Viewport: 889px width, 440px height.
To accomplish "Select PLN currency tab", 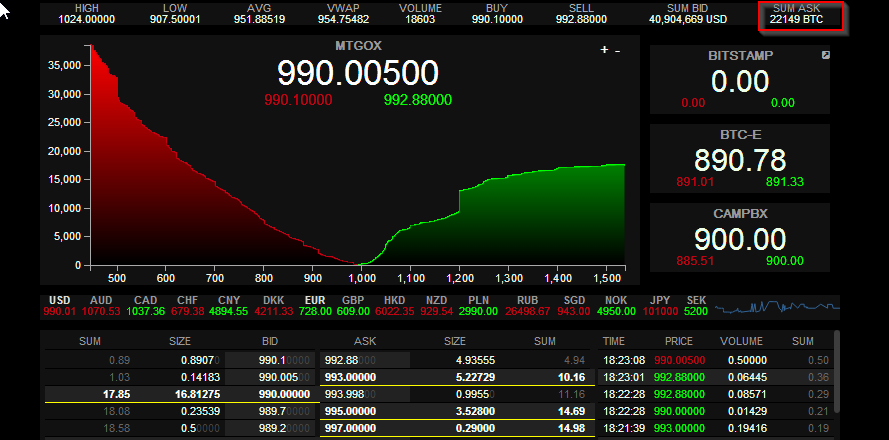I will tap(479, 306).
